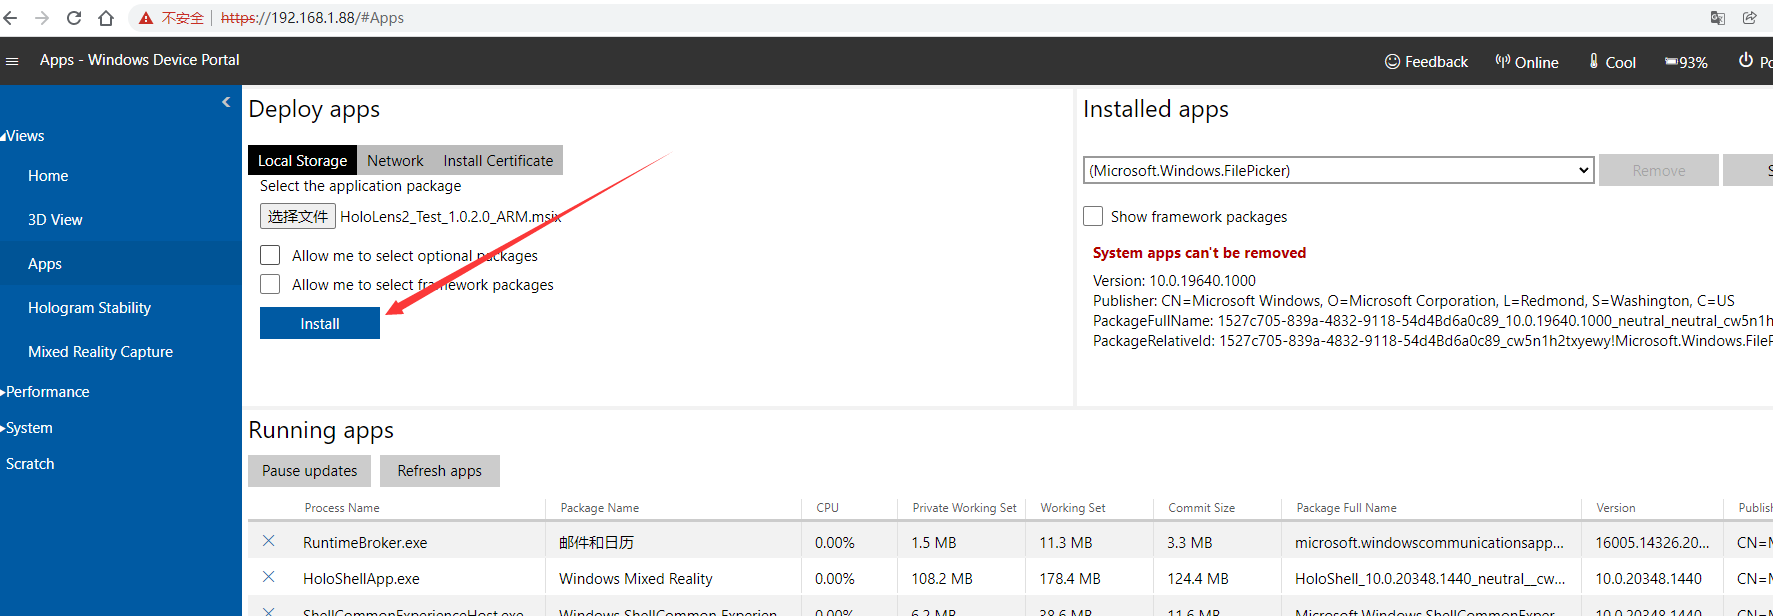The height and width of the screenshot is (616, 1773).
Task: Click the Cool thermal status indicator
Action: tap(1612, 62)
